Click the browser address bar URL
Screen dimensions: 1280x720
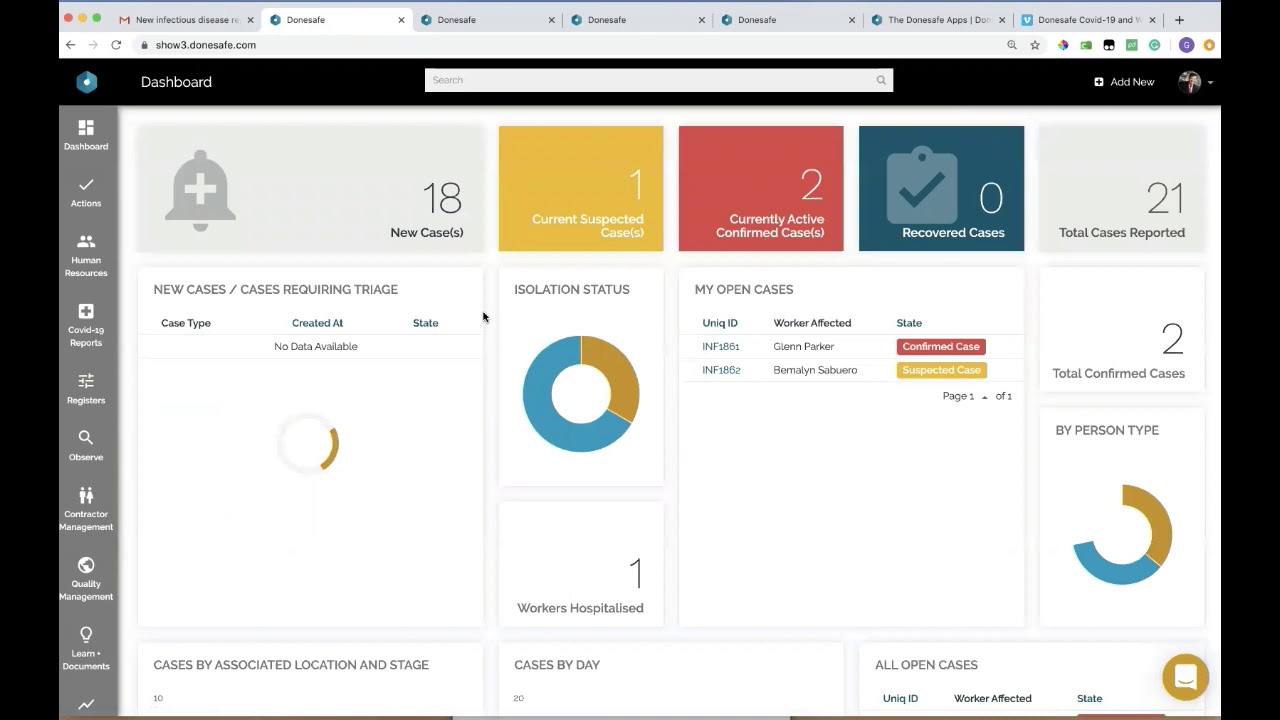[205, 45]
